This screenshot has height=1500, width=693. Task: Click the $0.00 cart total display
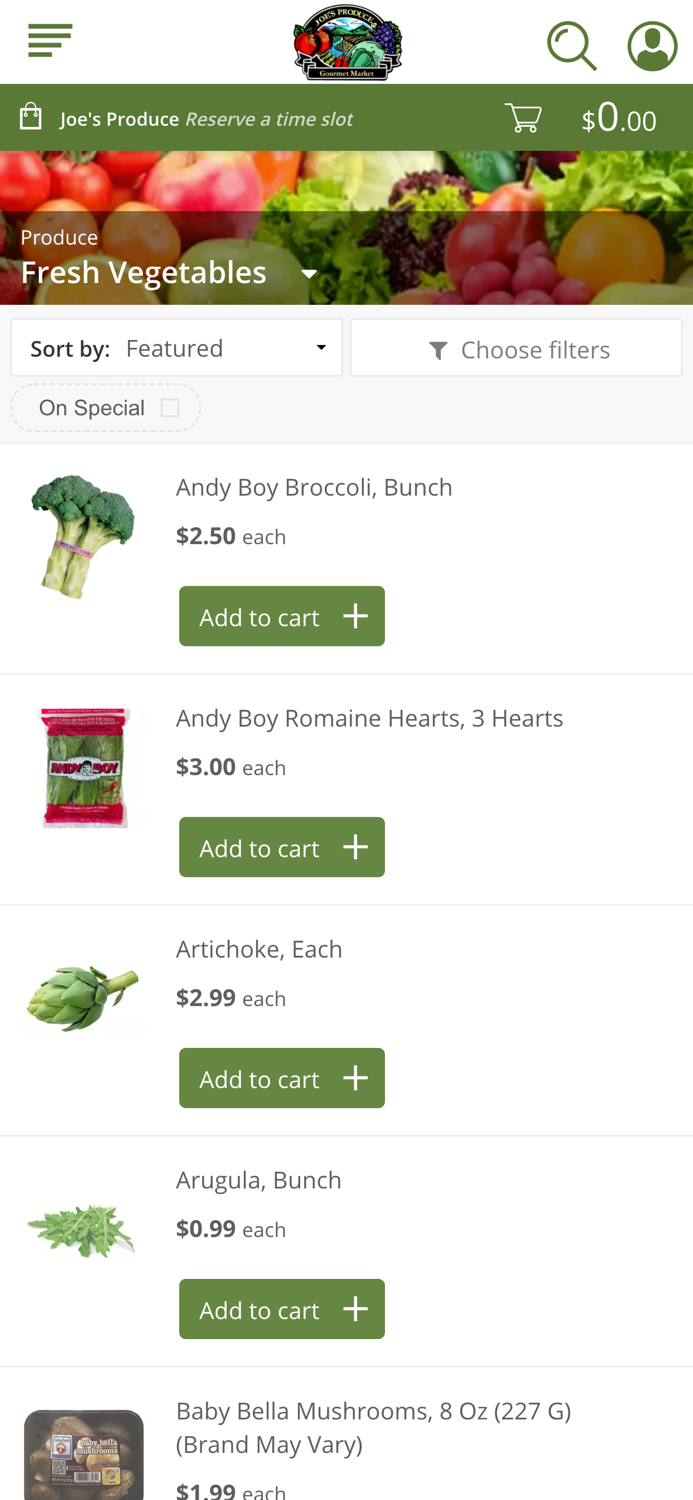[x=618, y=117]
